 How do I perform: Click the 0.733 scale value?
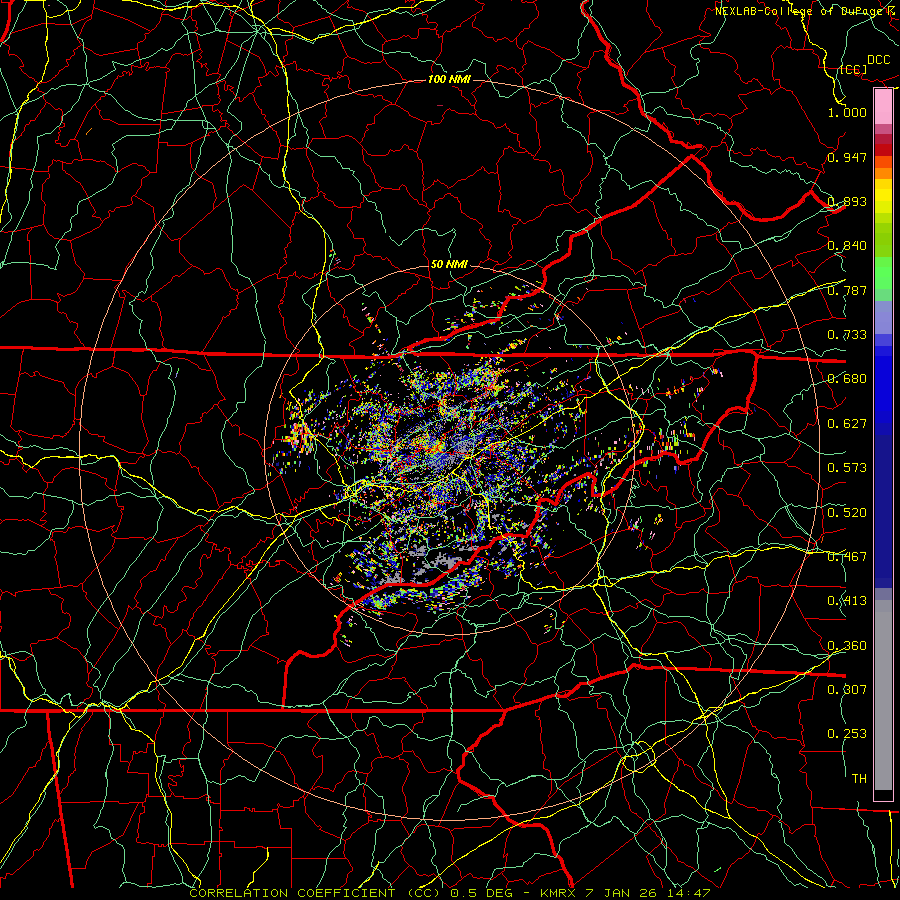point(847,334)
